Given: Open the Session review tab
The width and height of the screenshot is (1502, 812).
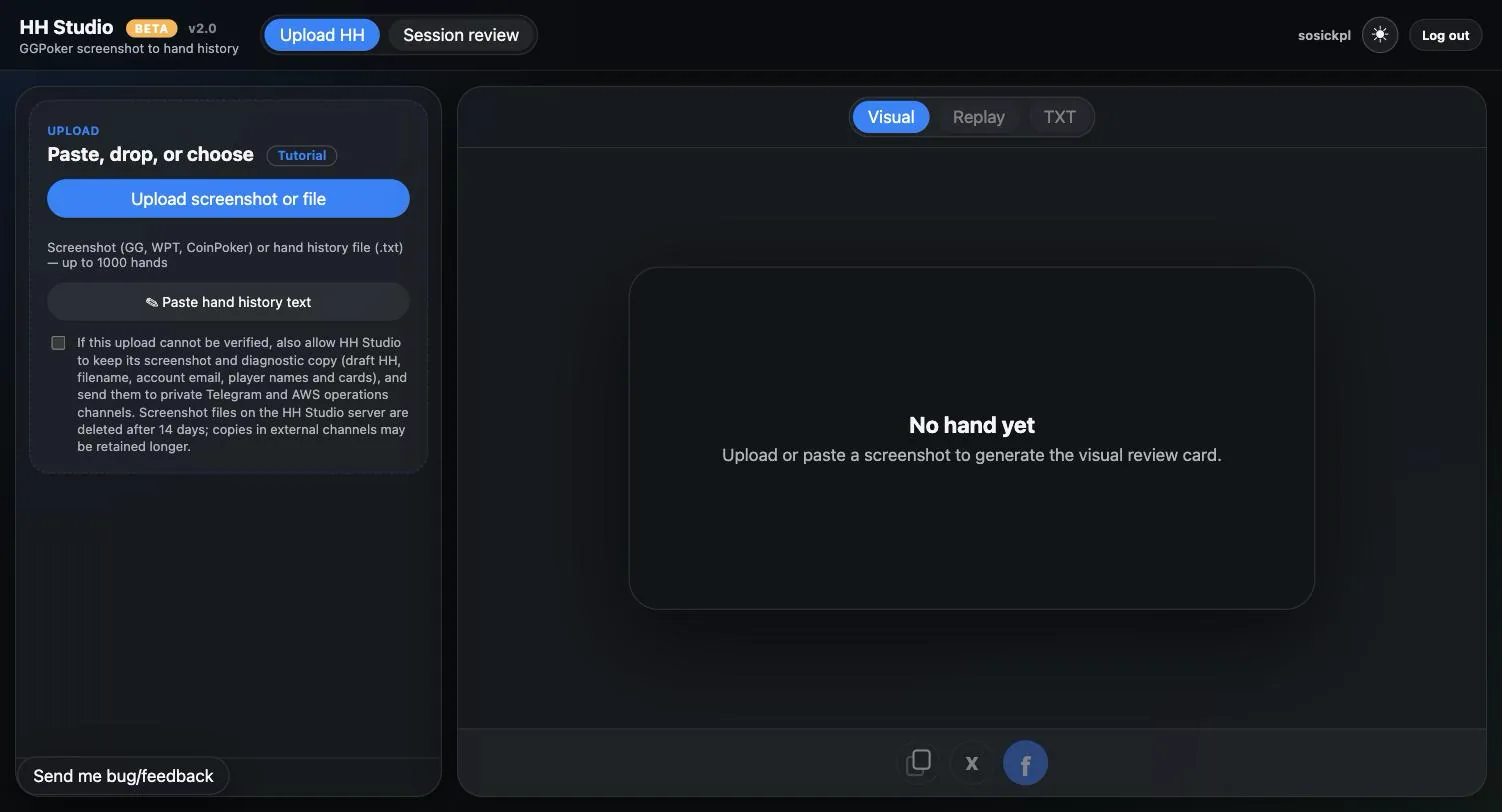Looking at the screenshot, I should point(461,35).
